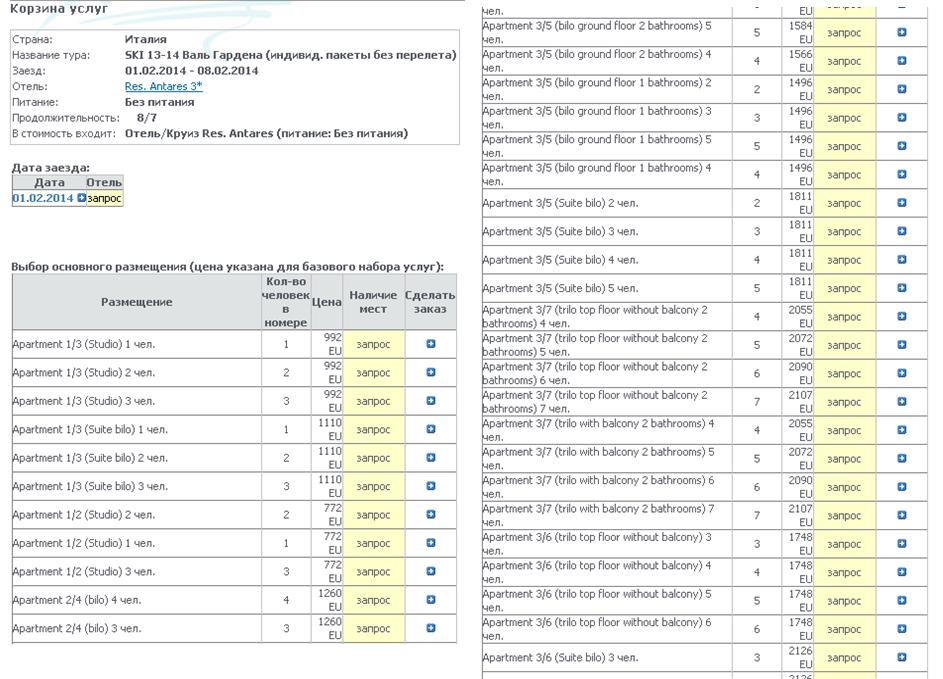Image resolution: width=943 pixels, height=679 pixels.
Task: Order Apartment 2/4 (bilo) 4 чел.
Action: tap(431, 600)
